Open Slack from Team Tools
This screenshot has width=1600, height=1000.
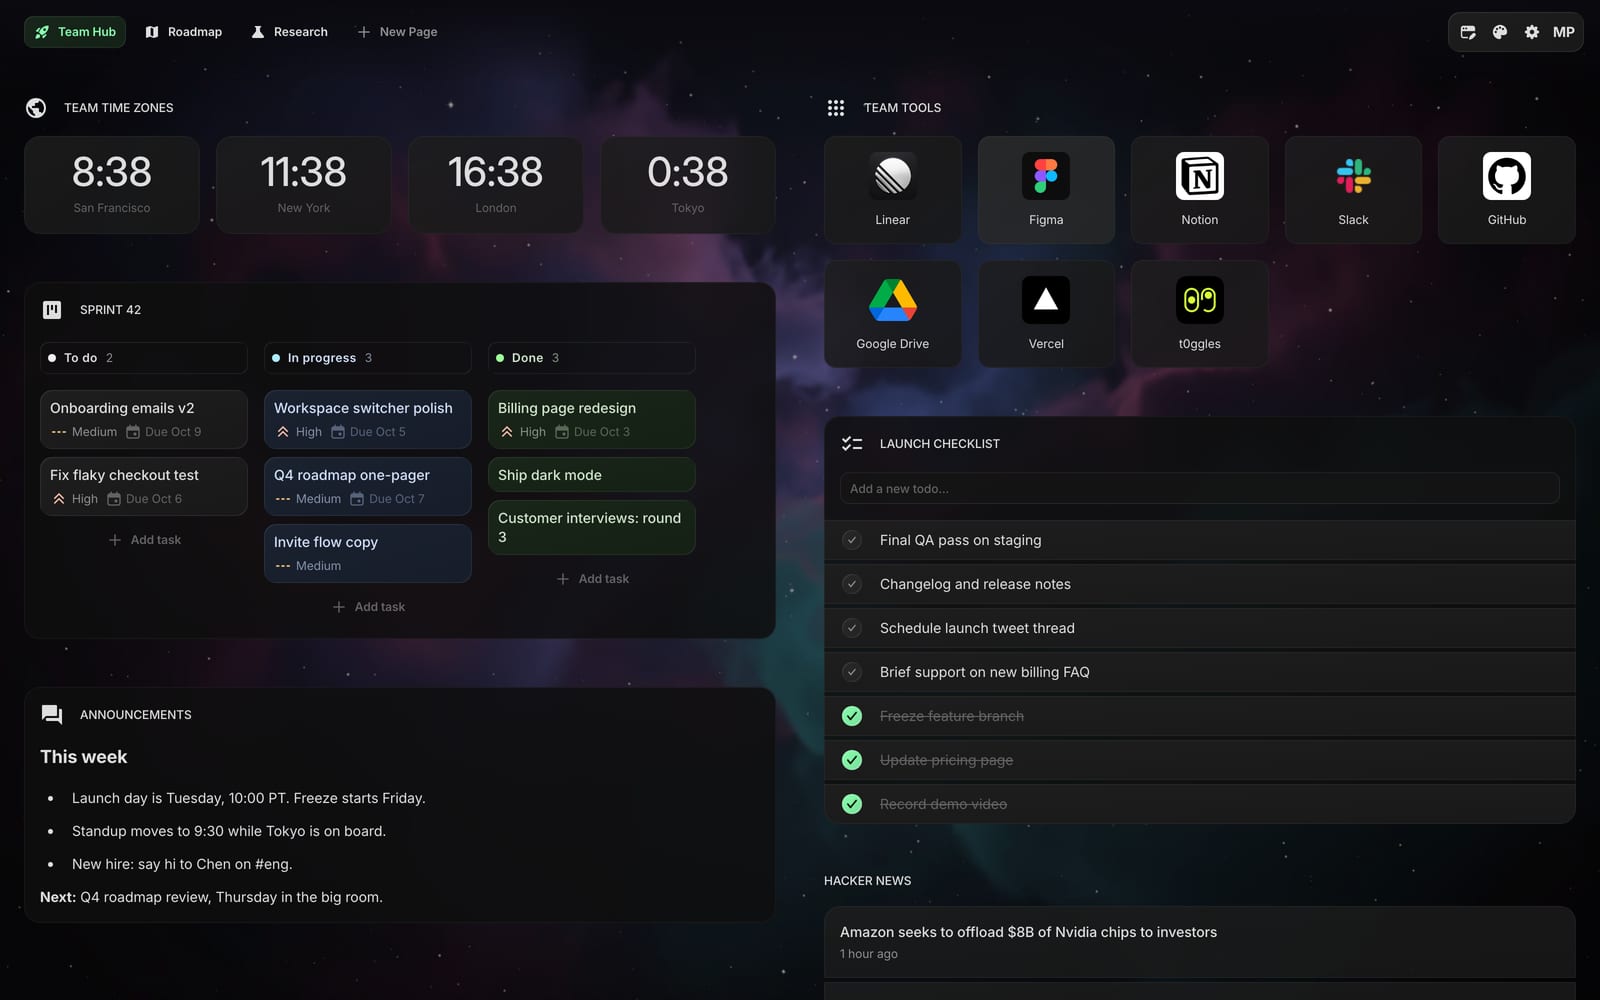pyautogui.click(x=1353, y=190)
